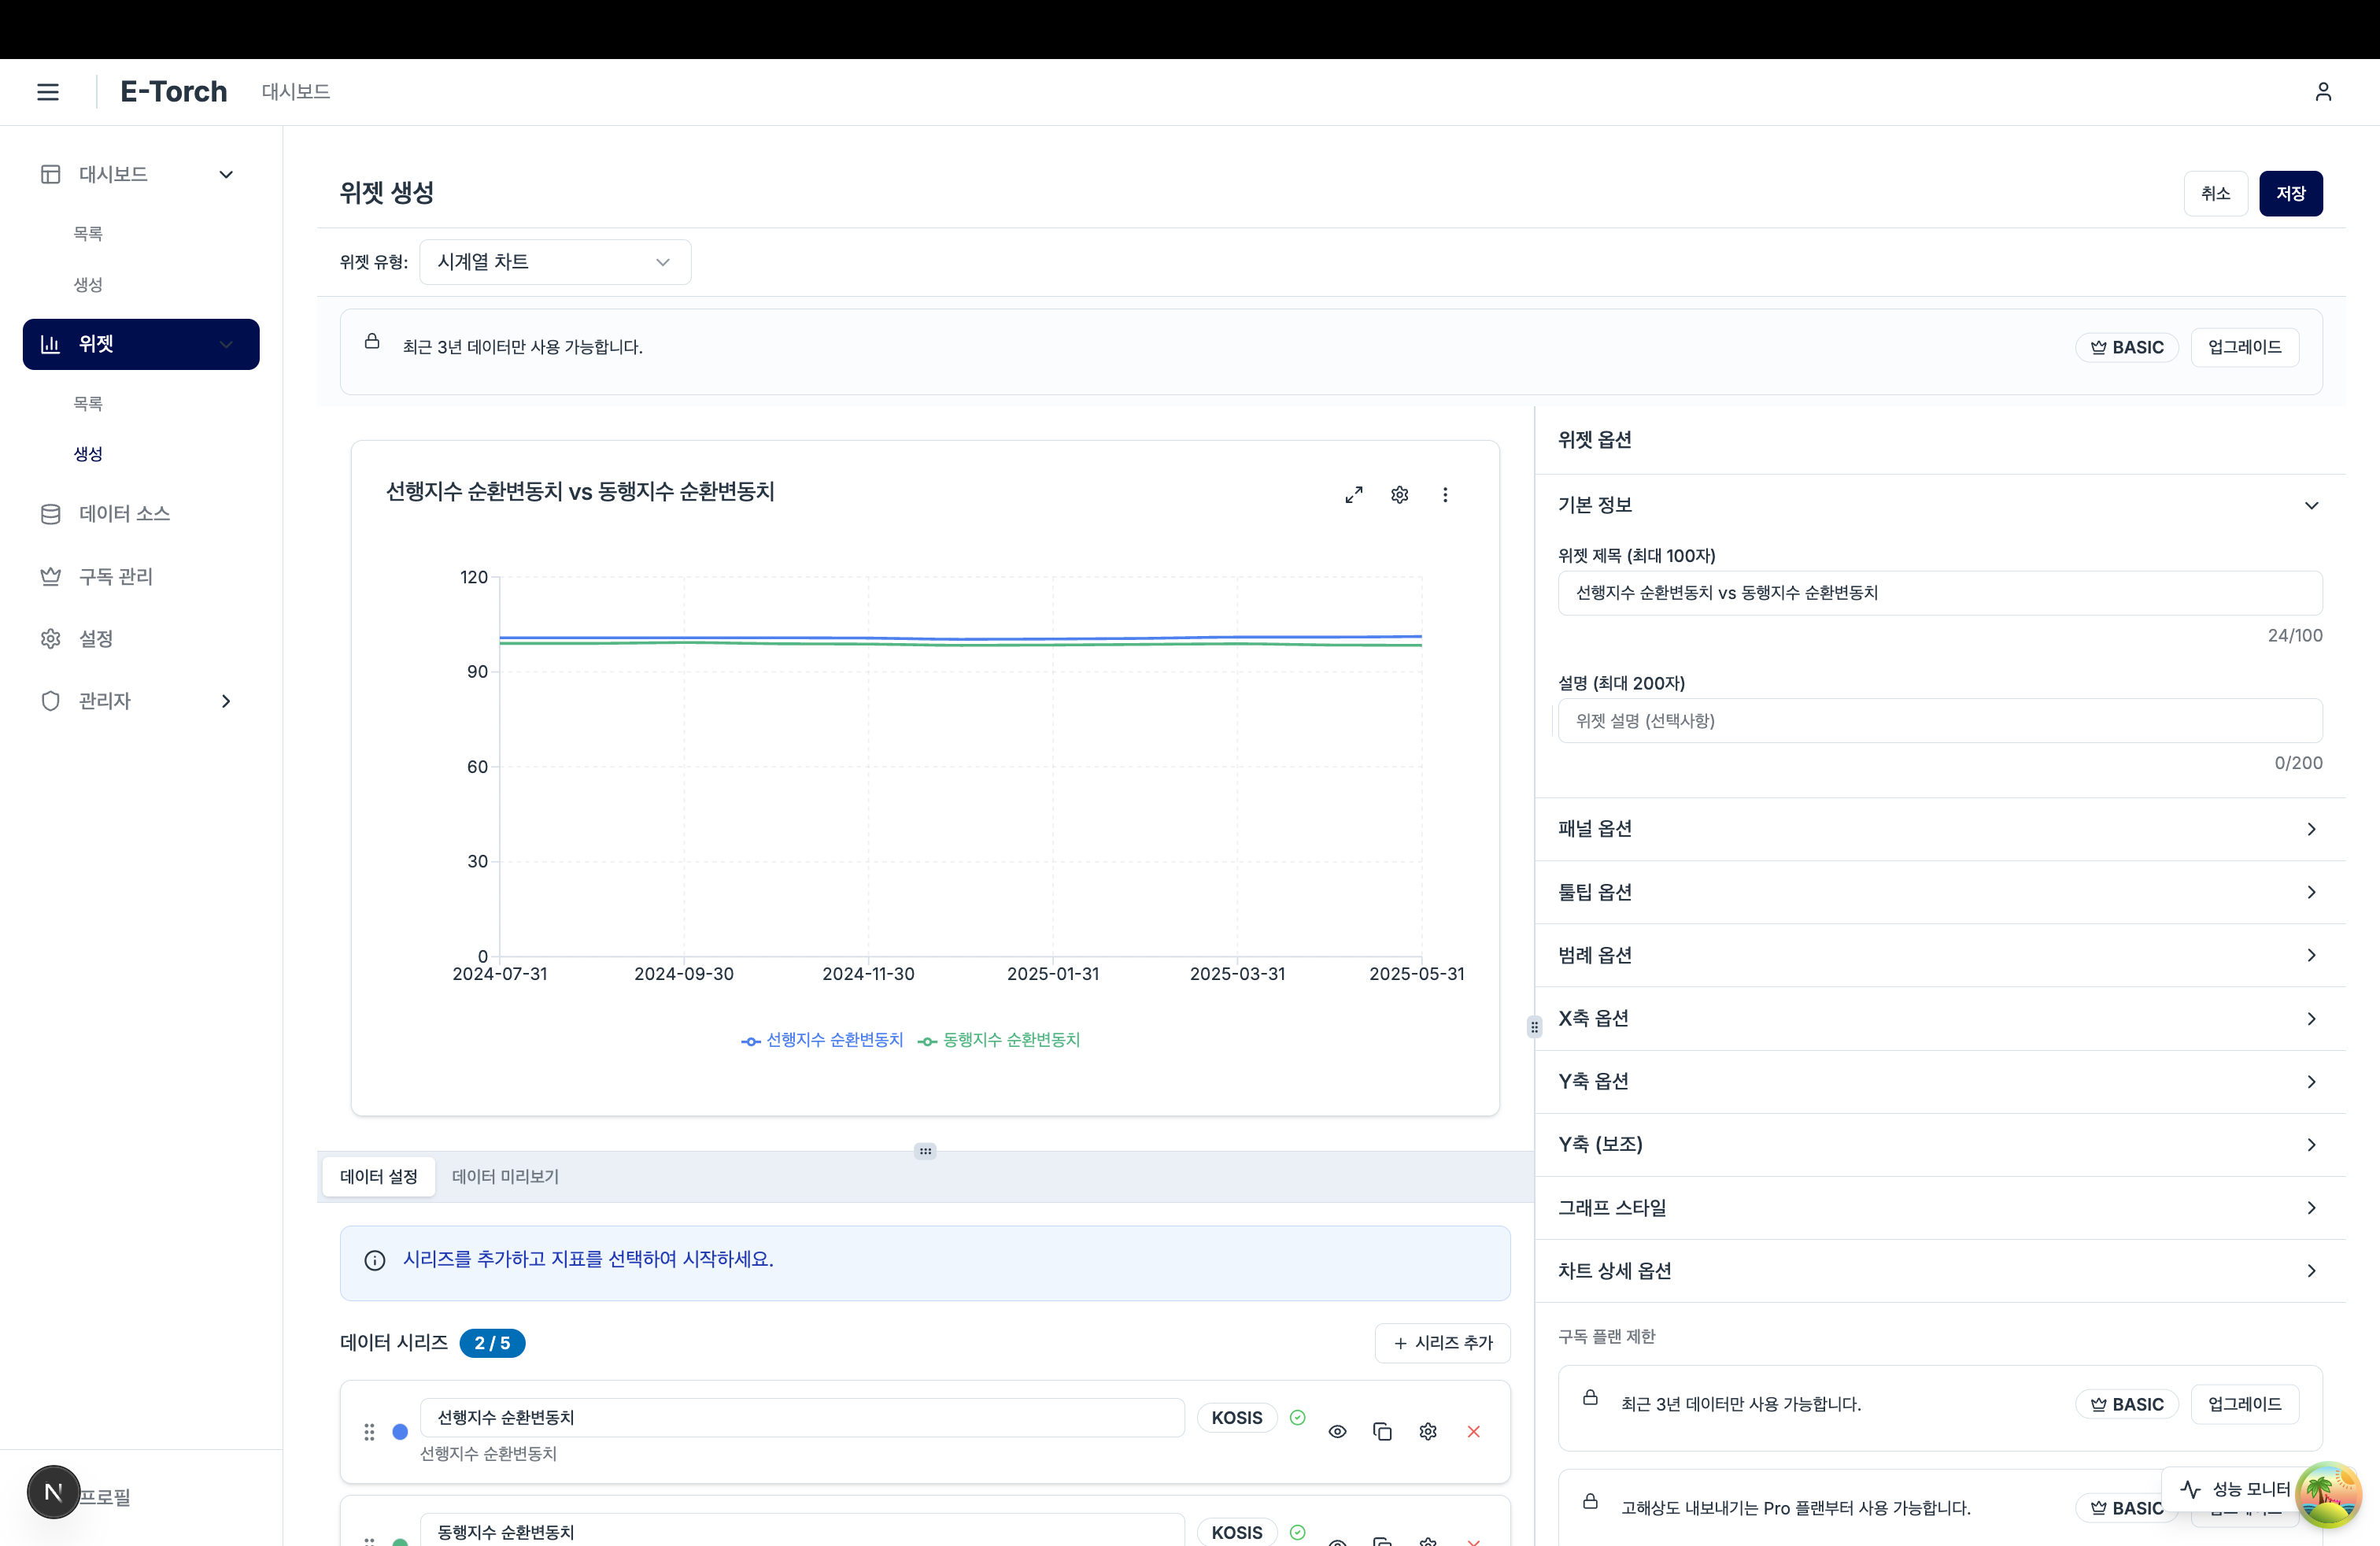Open the 위젯 유형 dropdown
The height and width of the screenshot is (1546, 2380).
[x=555, y=262]
